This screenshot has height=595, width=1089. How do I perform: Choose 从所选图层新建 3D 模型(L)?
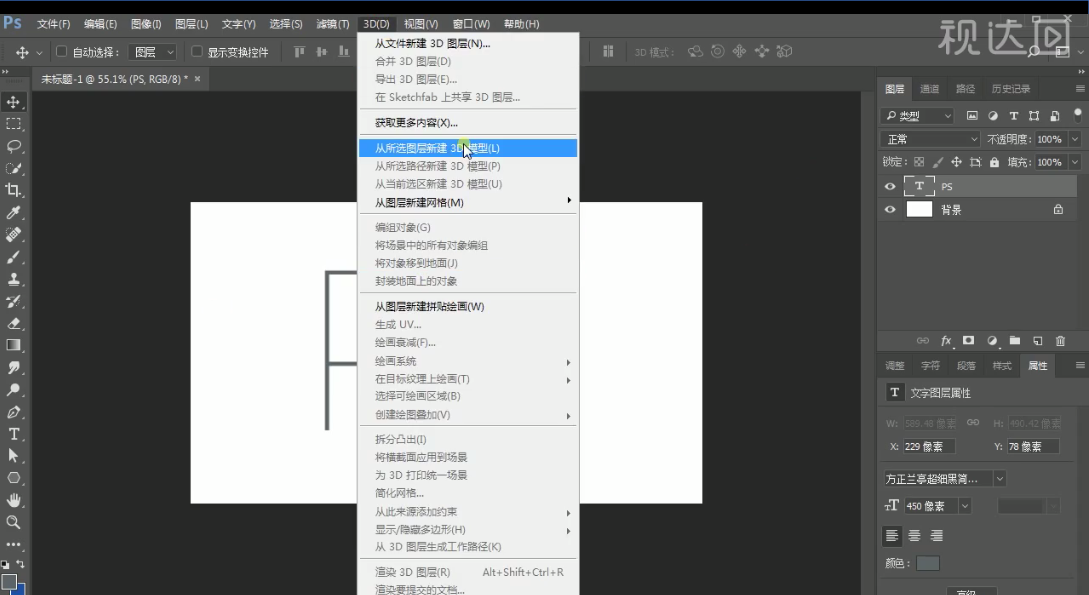click(467, 148)
